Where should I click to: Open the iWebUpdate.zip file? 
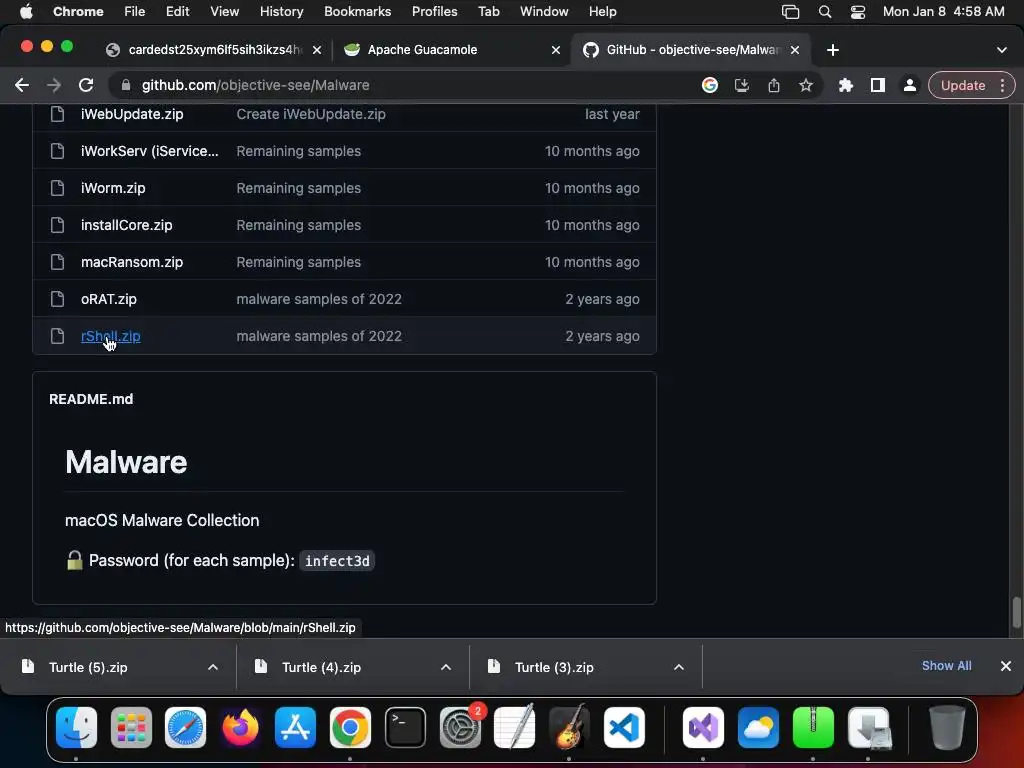(132, 114)
